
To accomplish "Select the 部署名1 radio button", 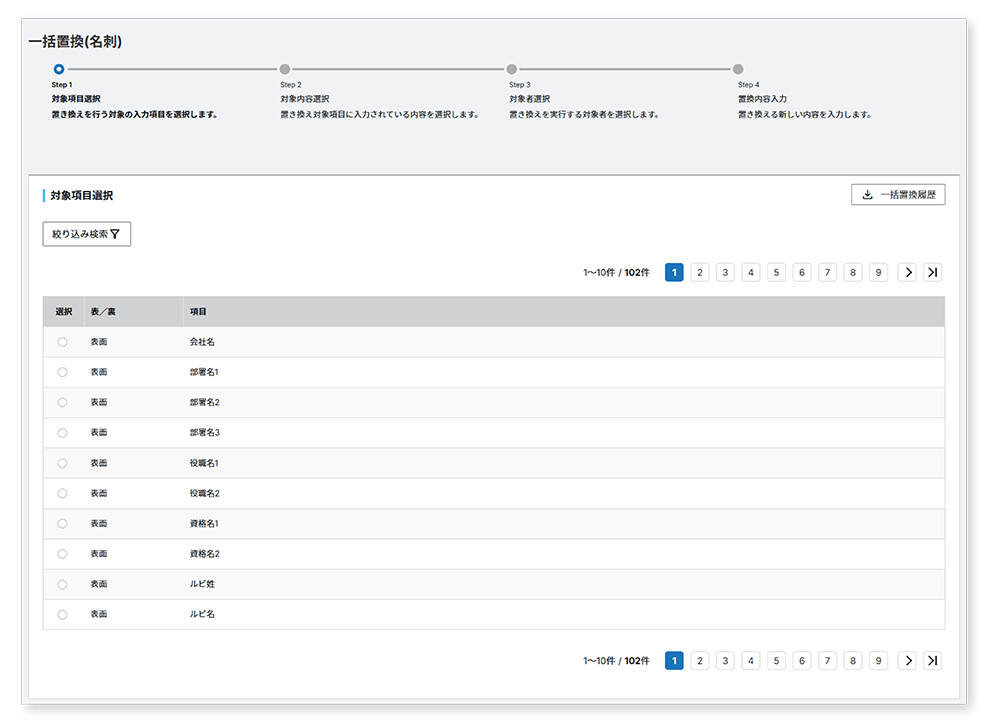I will point(62,372).
